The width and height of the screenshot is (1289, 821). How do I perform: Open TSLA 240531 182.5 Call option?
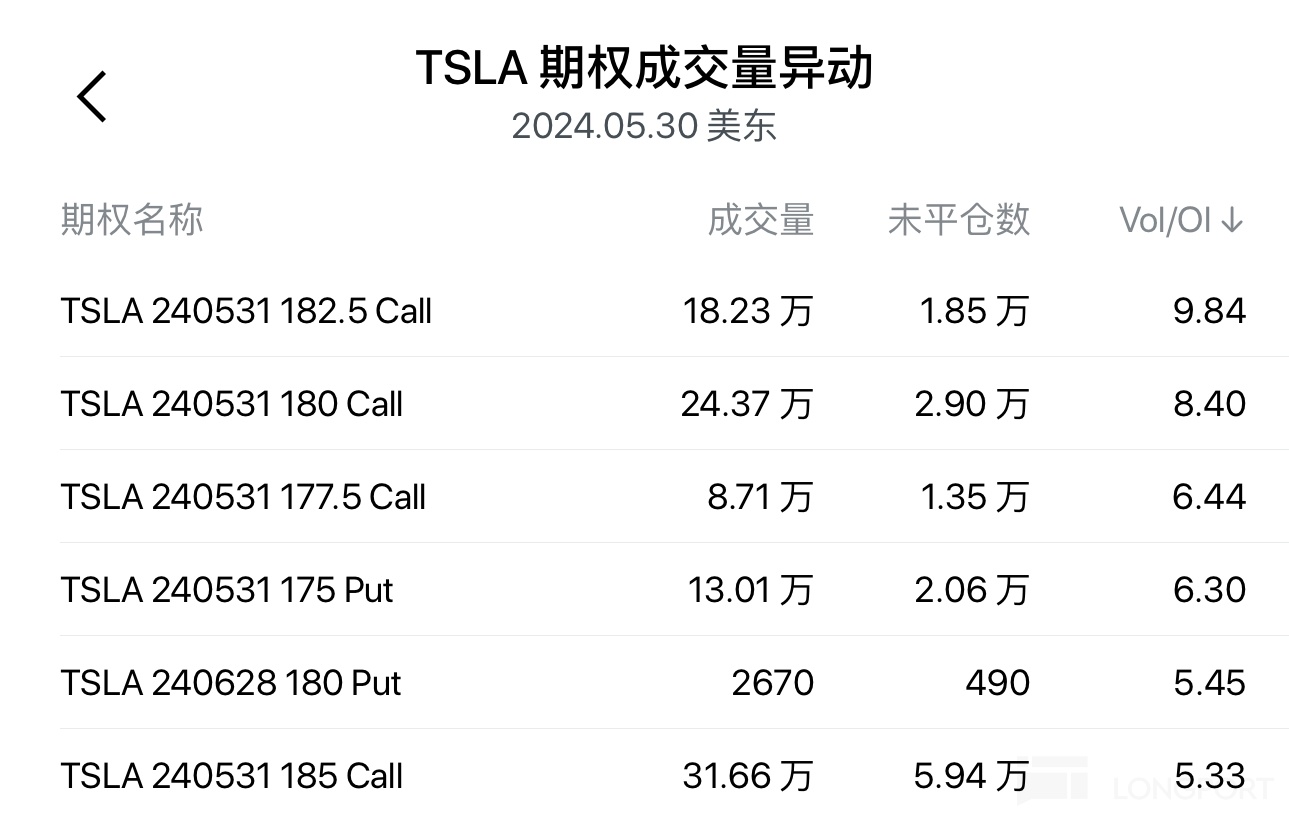click(x=246, y=311)
